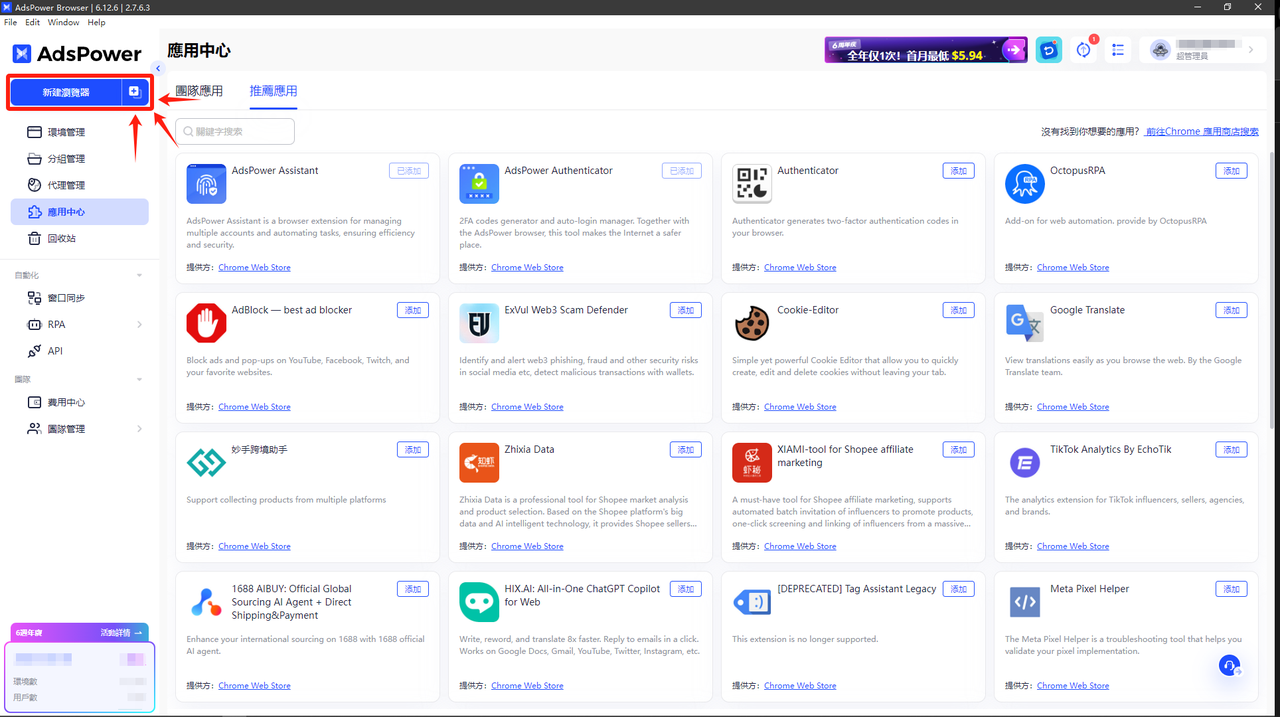The width and height of the screenshot is (1280, 717).
Task: Click the blue support chat bubble icon
Action: click(x=1229, y=665)
